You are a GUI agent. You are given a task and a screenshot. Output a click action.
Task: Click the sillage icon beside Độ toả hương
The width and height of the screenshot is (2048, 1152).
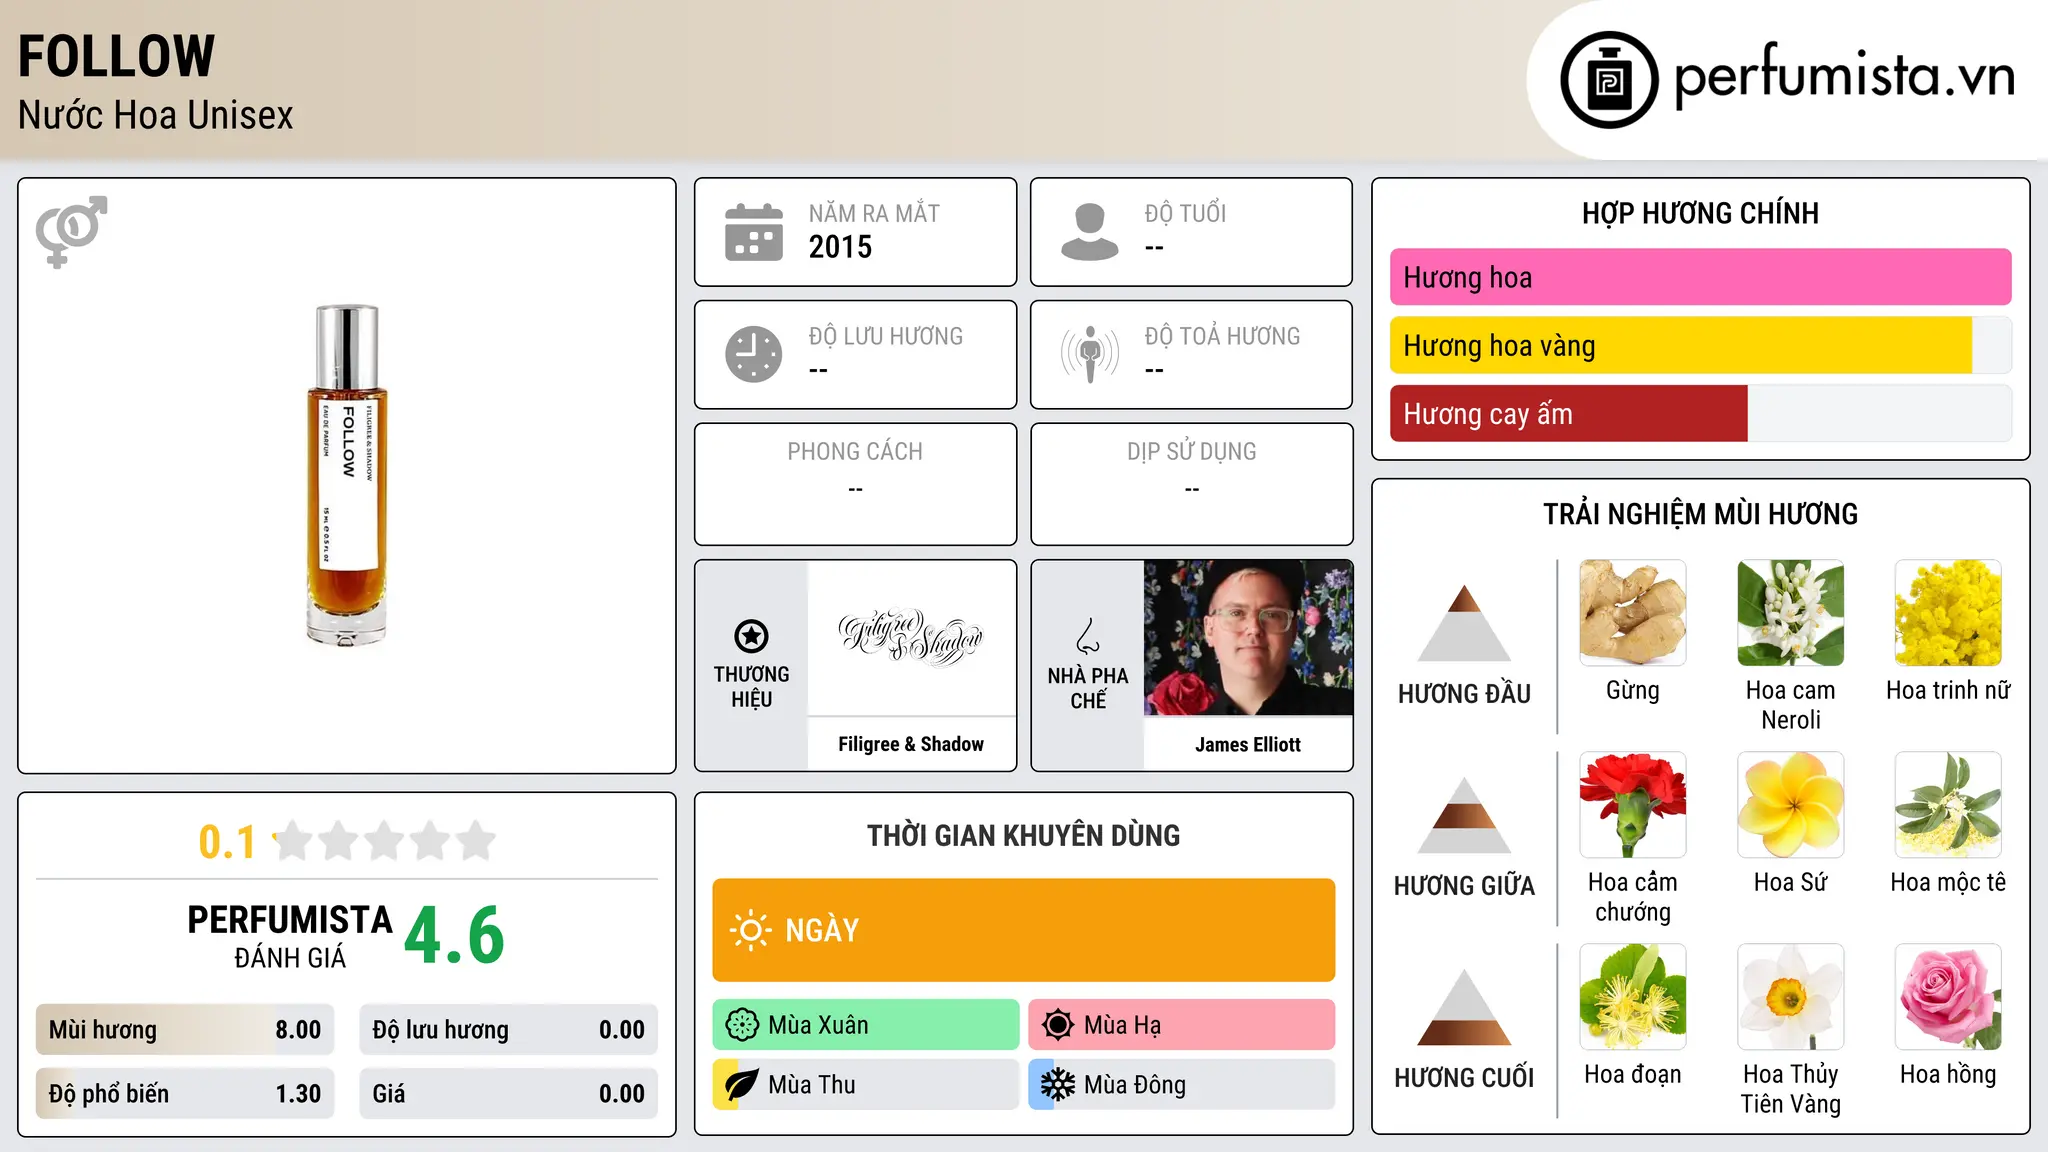click(x=1090, y=354)
